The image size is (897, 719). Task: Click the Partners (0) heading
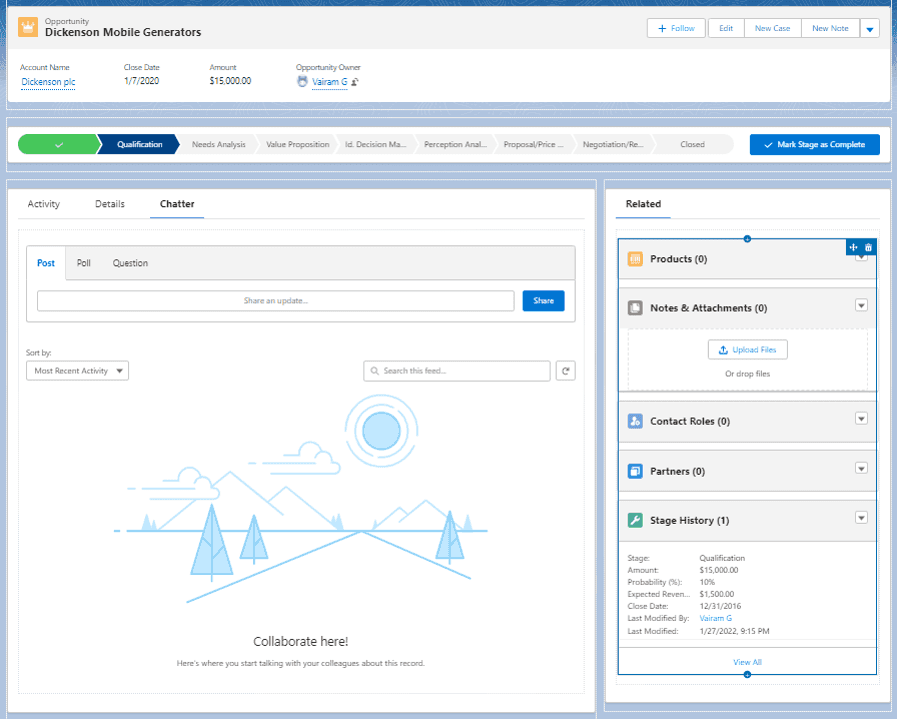pyautogui.click(x=677, y=472)
